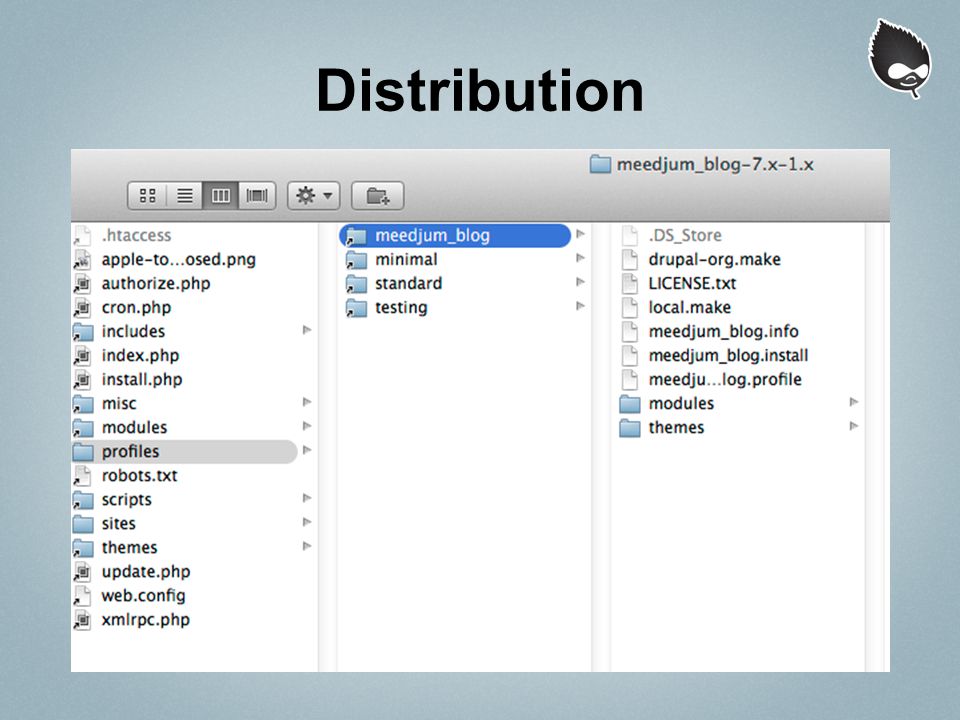Select the local.make file name

(x=690, y=307)
